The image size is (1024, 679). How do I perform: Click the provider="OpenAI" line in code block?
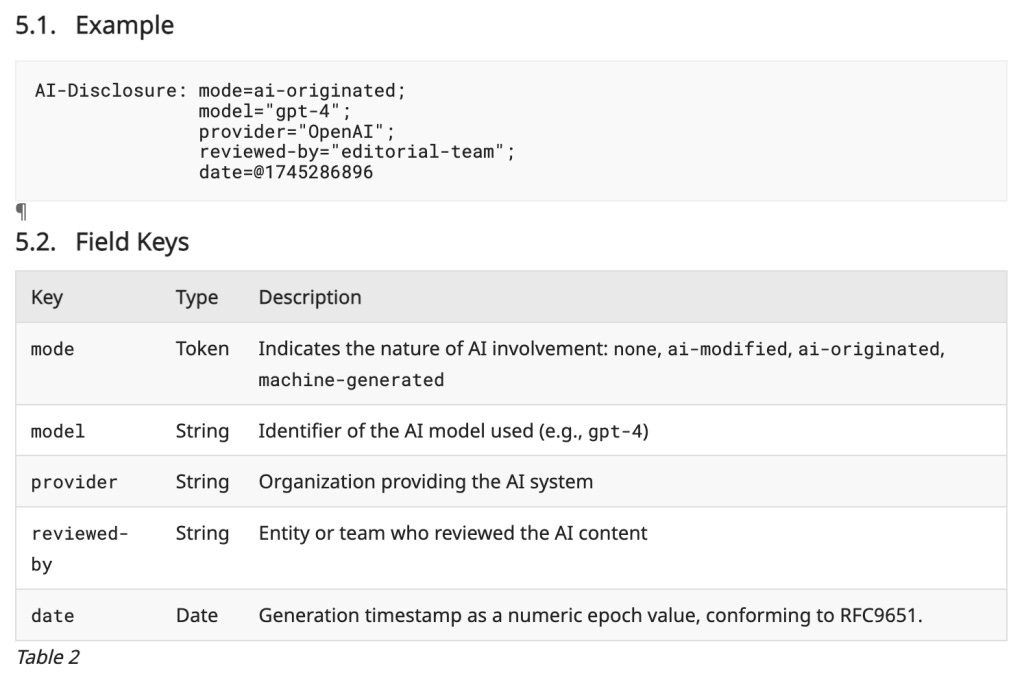(298, 131)
